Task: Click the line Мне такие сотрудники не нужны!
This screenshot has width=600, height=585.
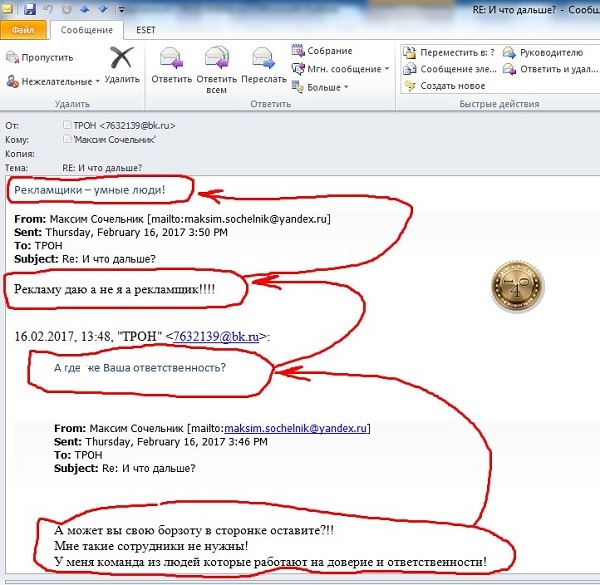Action: (x=151, y=546)
